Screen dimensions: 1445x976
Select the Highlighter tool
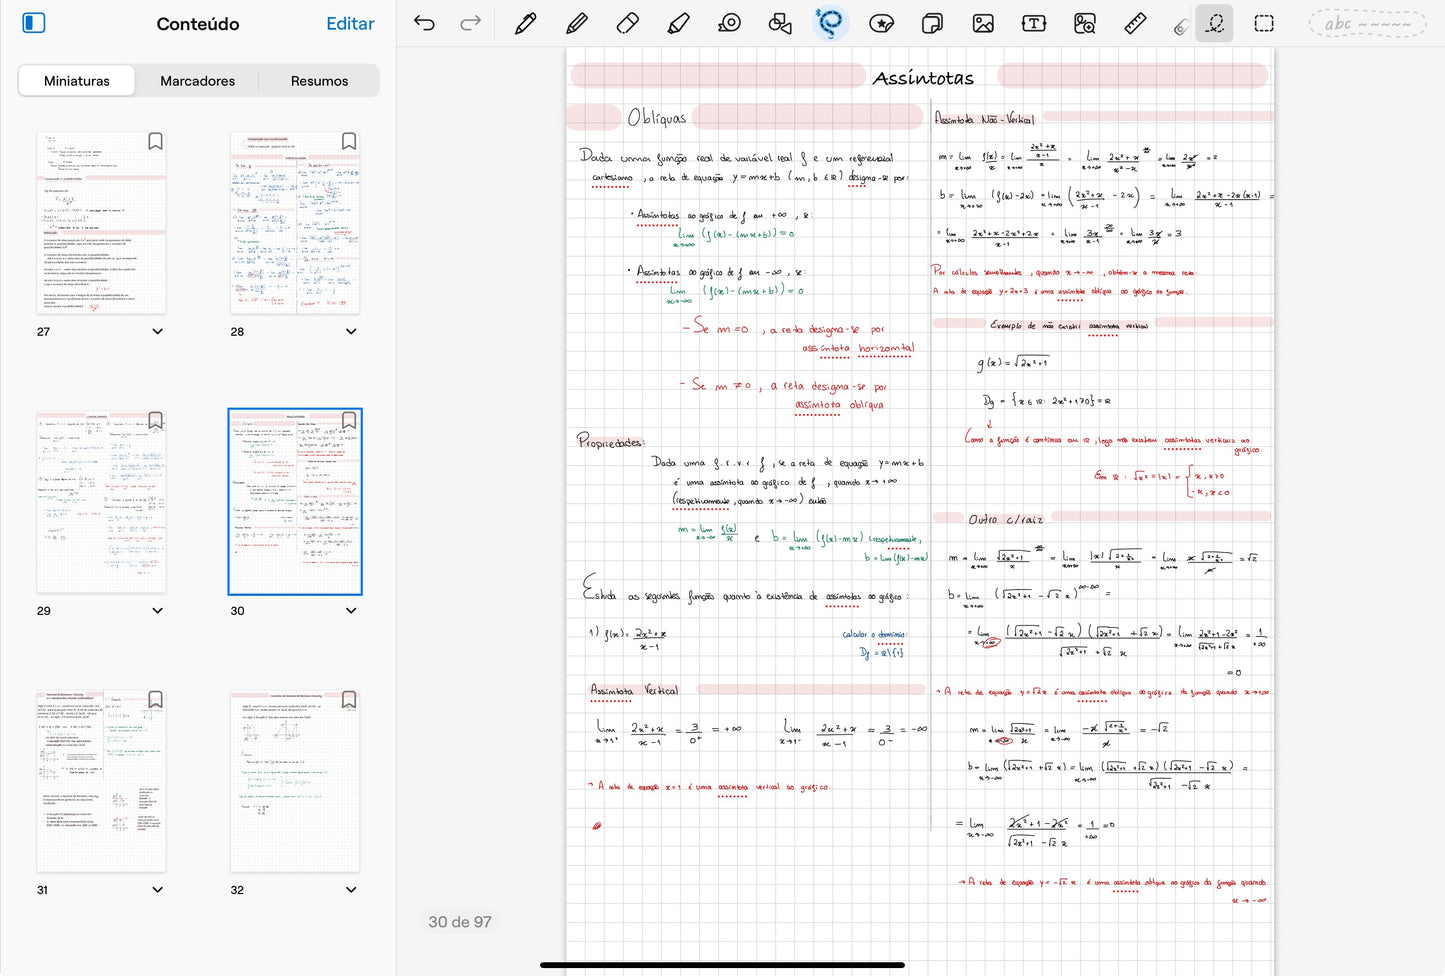(x=678, y=24)
